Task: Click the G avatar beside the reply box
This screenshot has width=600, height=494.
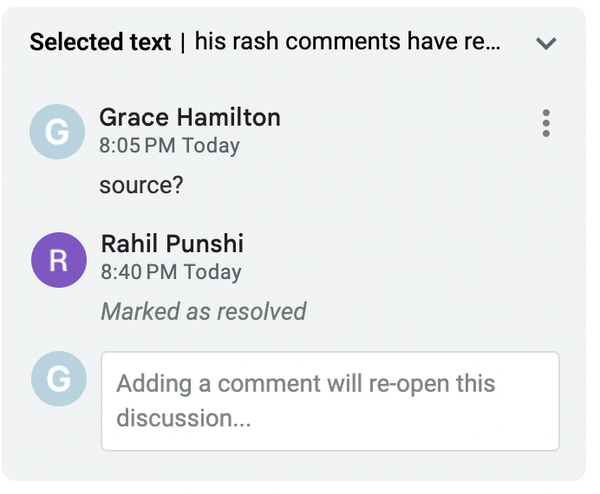Action: coord(58,379)
